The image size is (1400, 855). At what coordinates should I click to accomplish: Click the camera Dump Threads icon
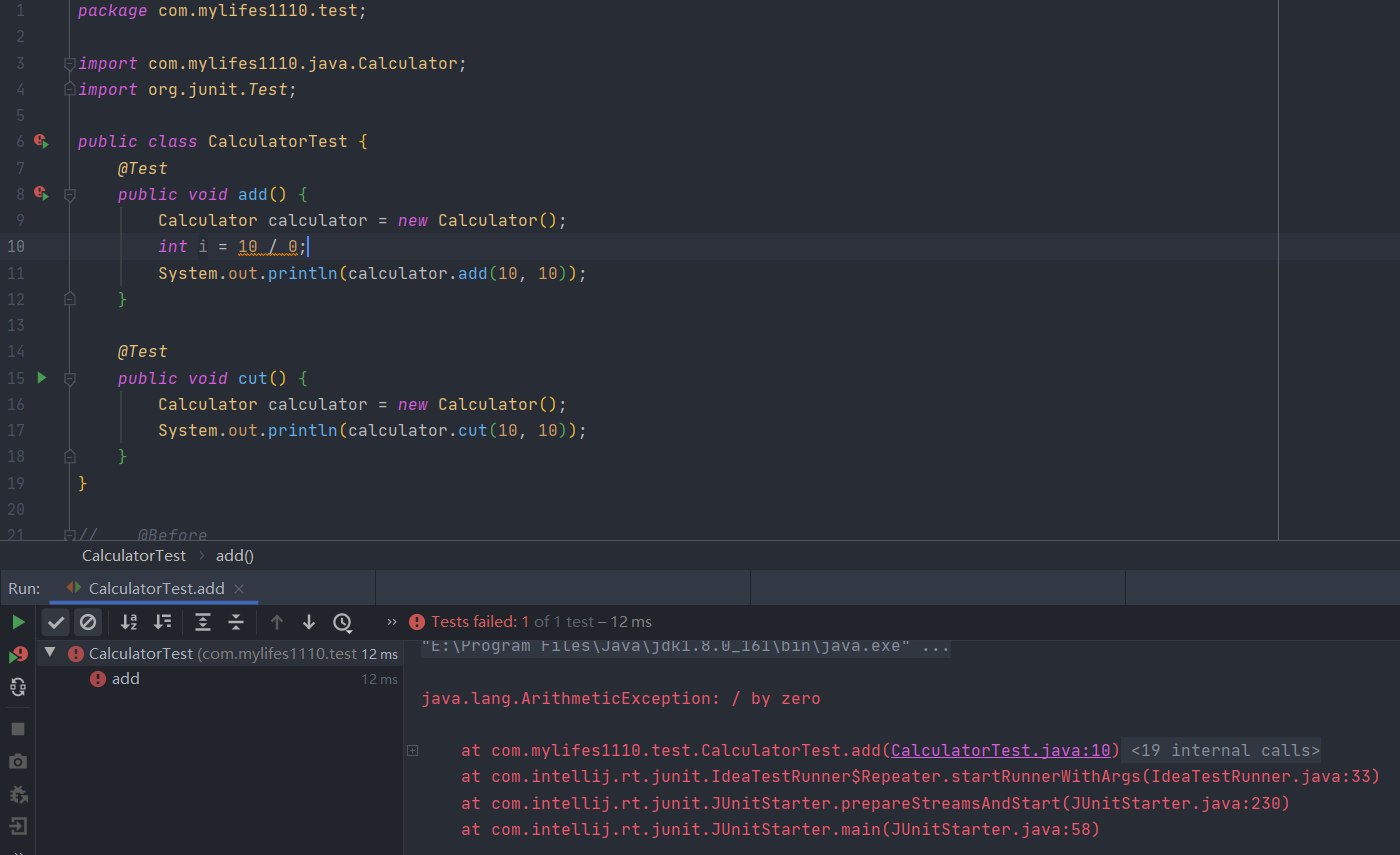(x=18, y=761)
